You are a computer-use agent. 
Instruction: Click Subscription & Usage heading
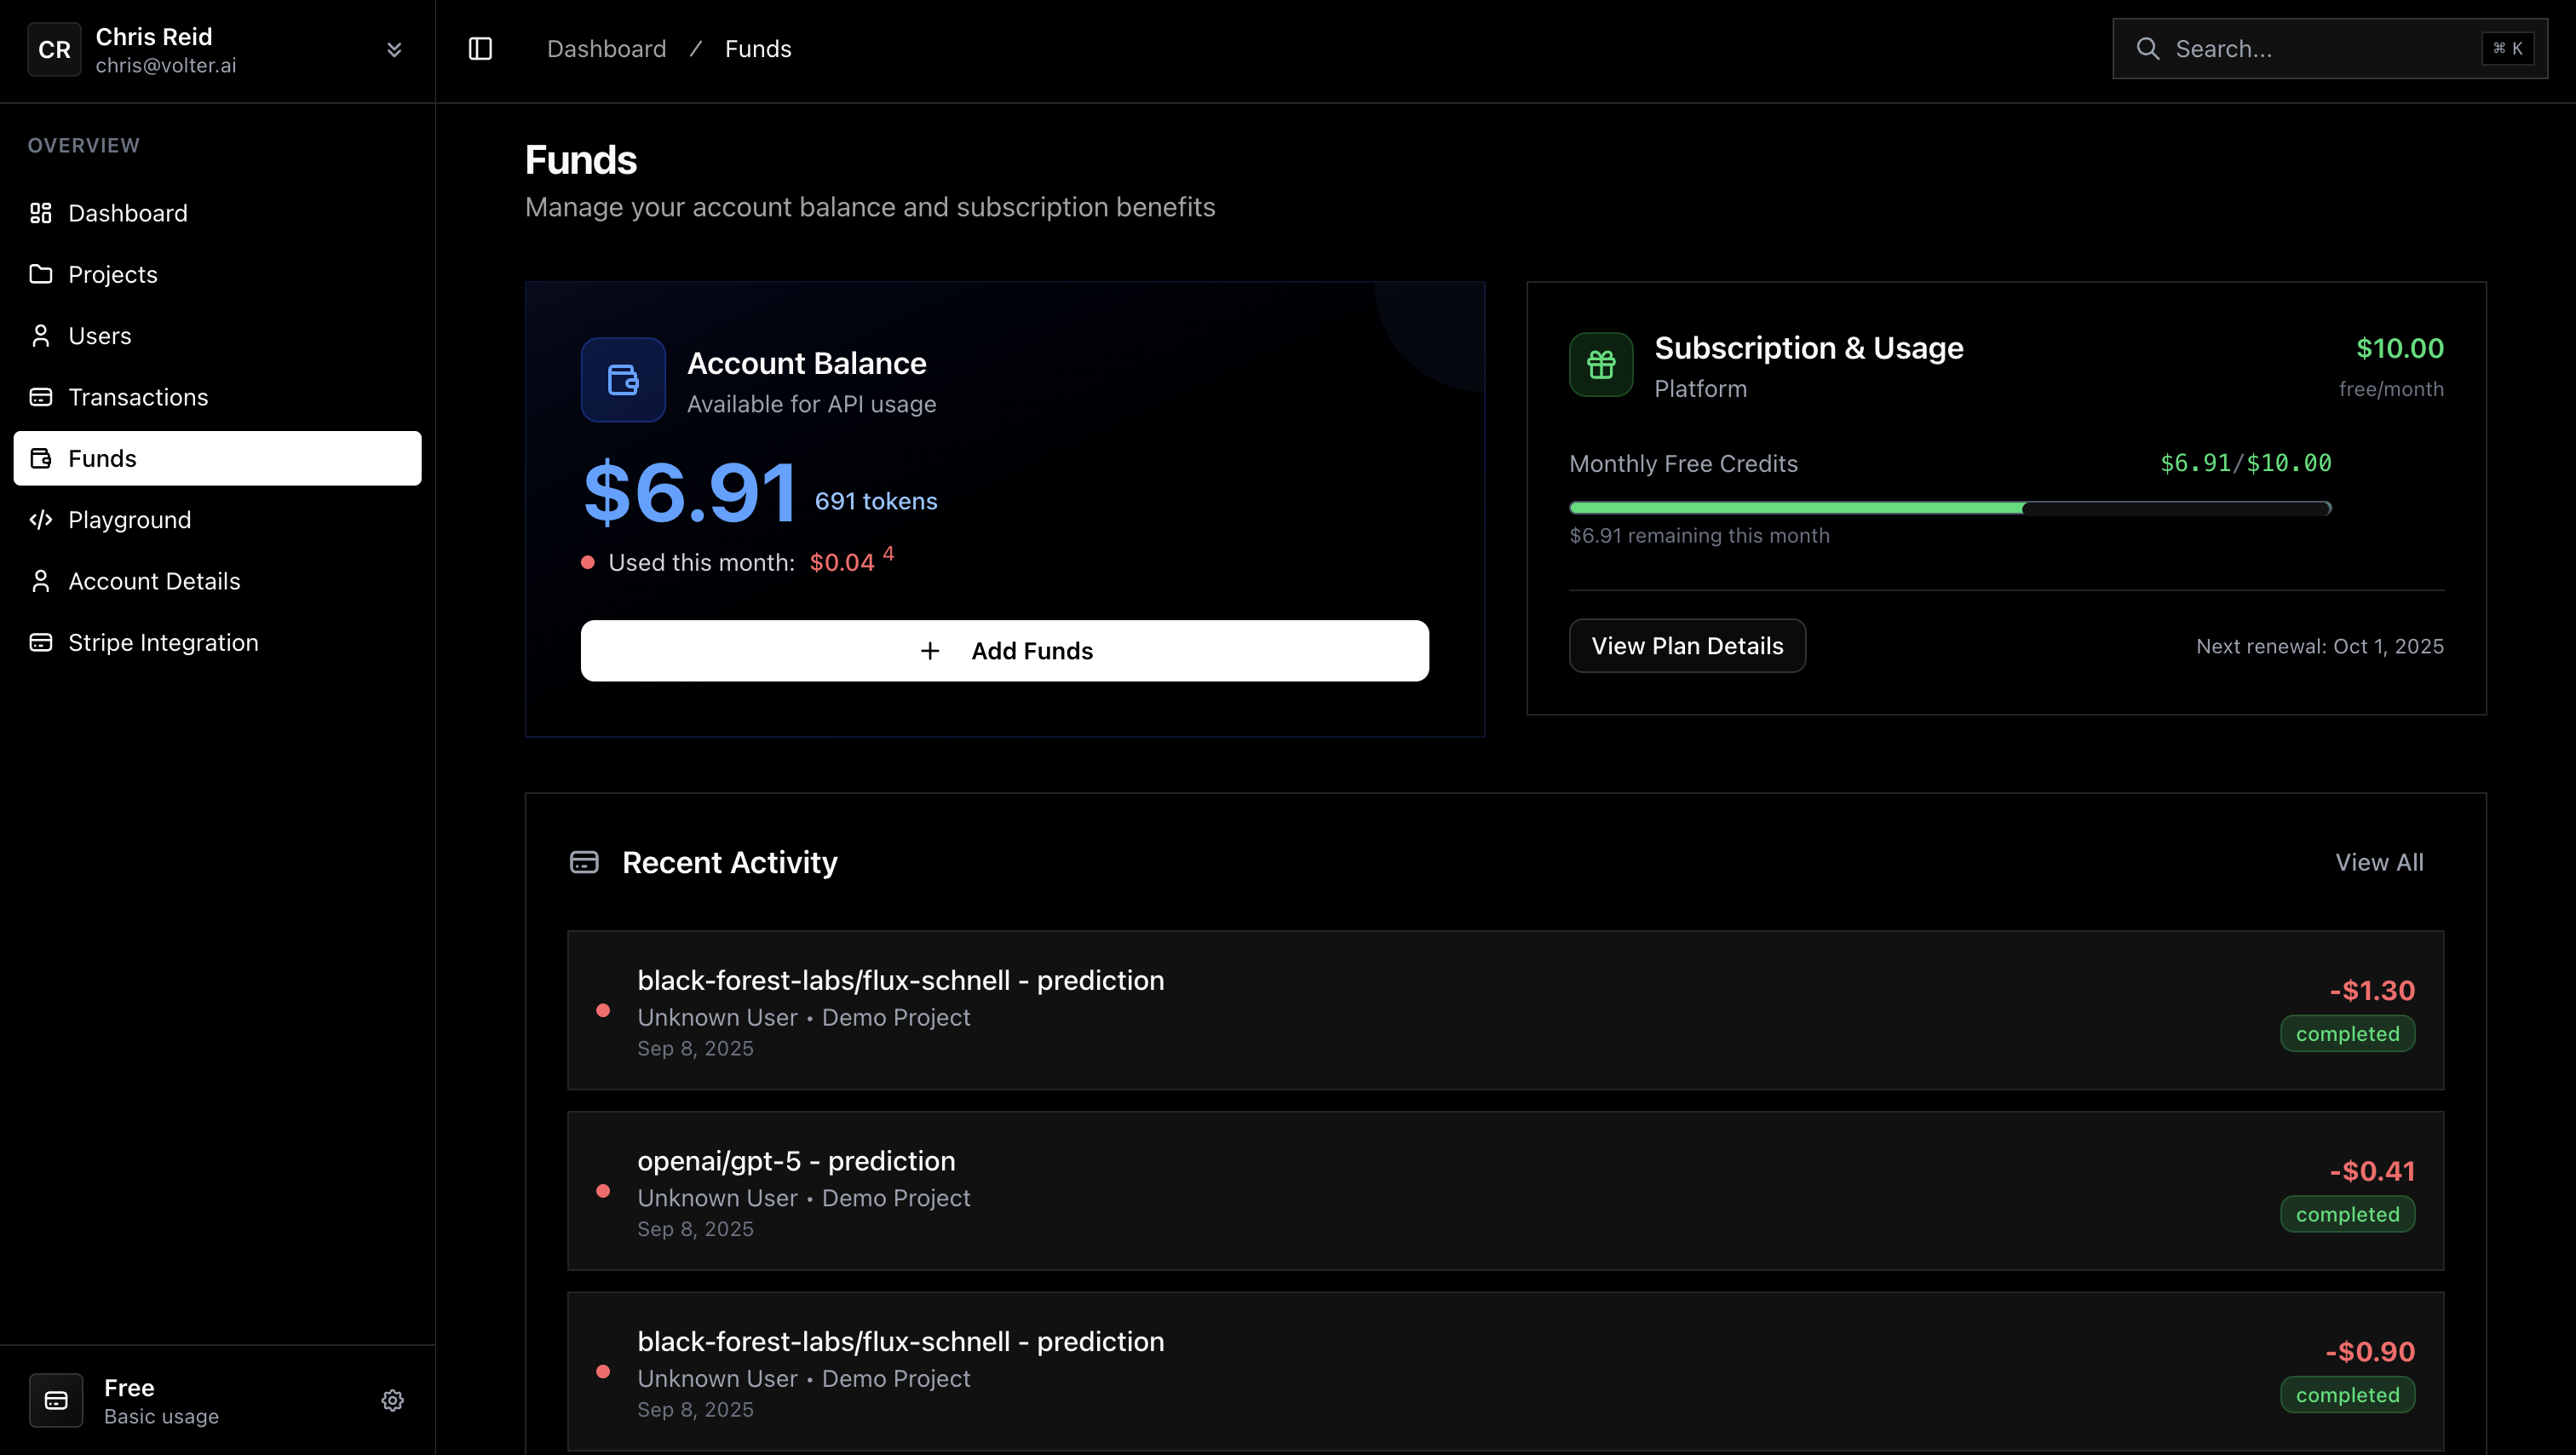tap(1809, 348)
